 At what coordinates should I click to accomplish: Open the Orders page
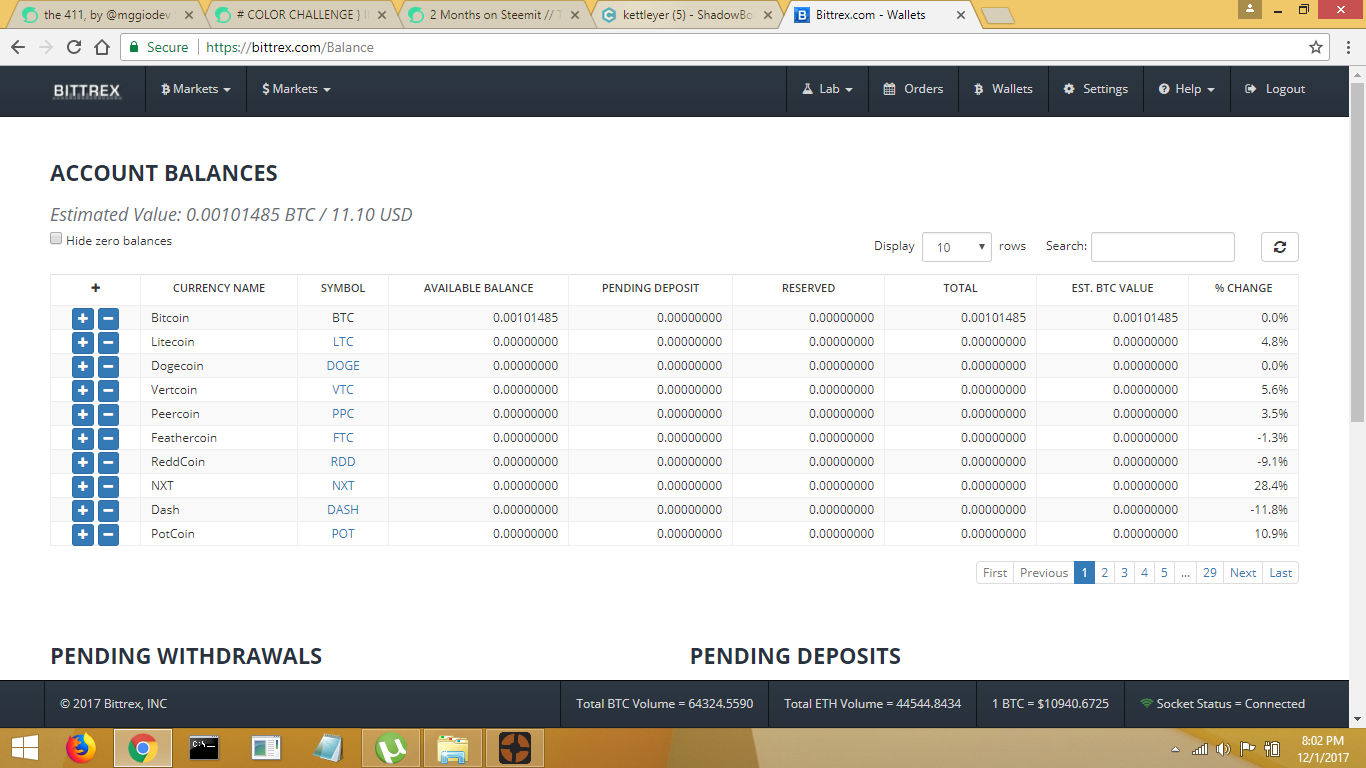point(914,89)
